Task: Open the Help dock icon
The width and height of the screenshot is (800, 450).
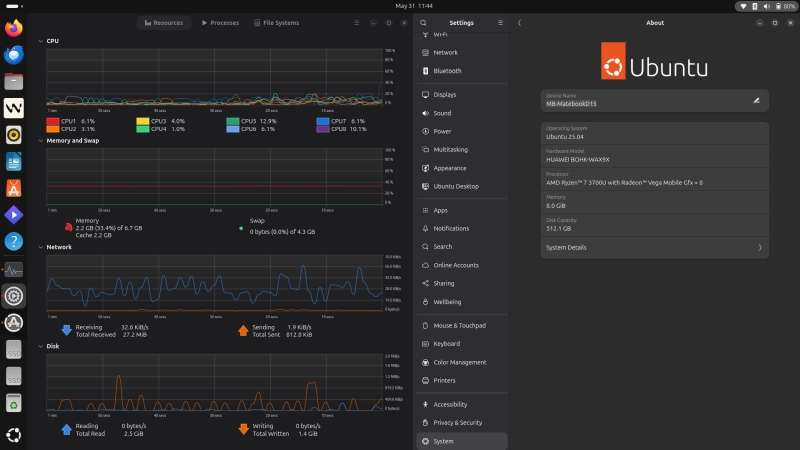Action: (x=14, y=241)
